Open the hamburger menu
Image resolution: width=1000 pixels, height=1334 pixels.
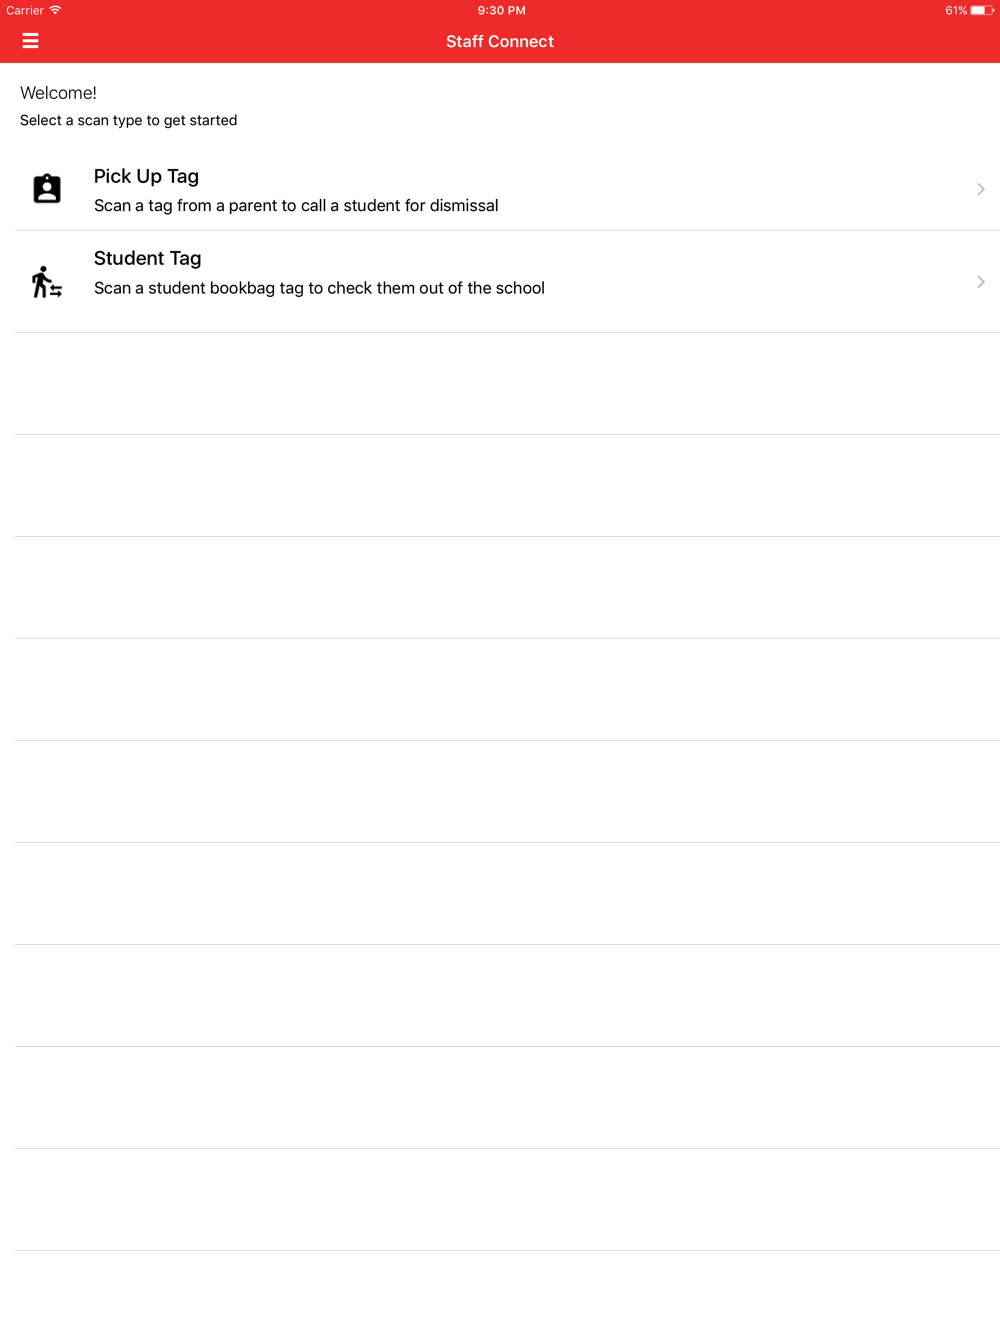point(30,41)
